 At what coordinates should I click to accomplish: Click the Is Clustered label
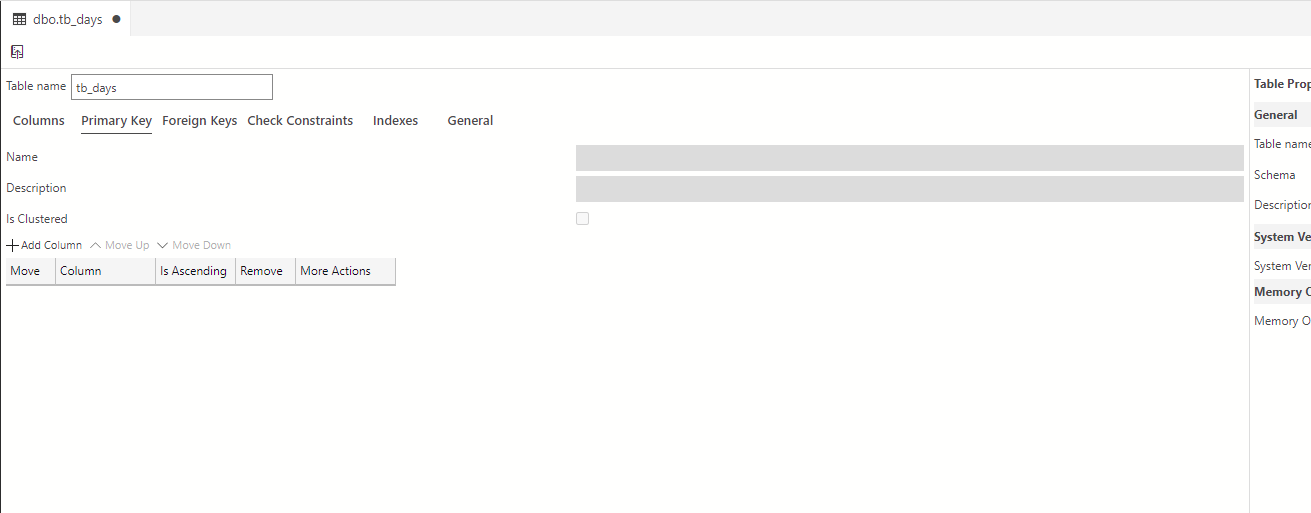point(37,218)
